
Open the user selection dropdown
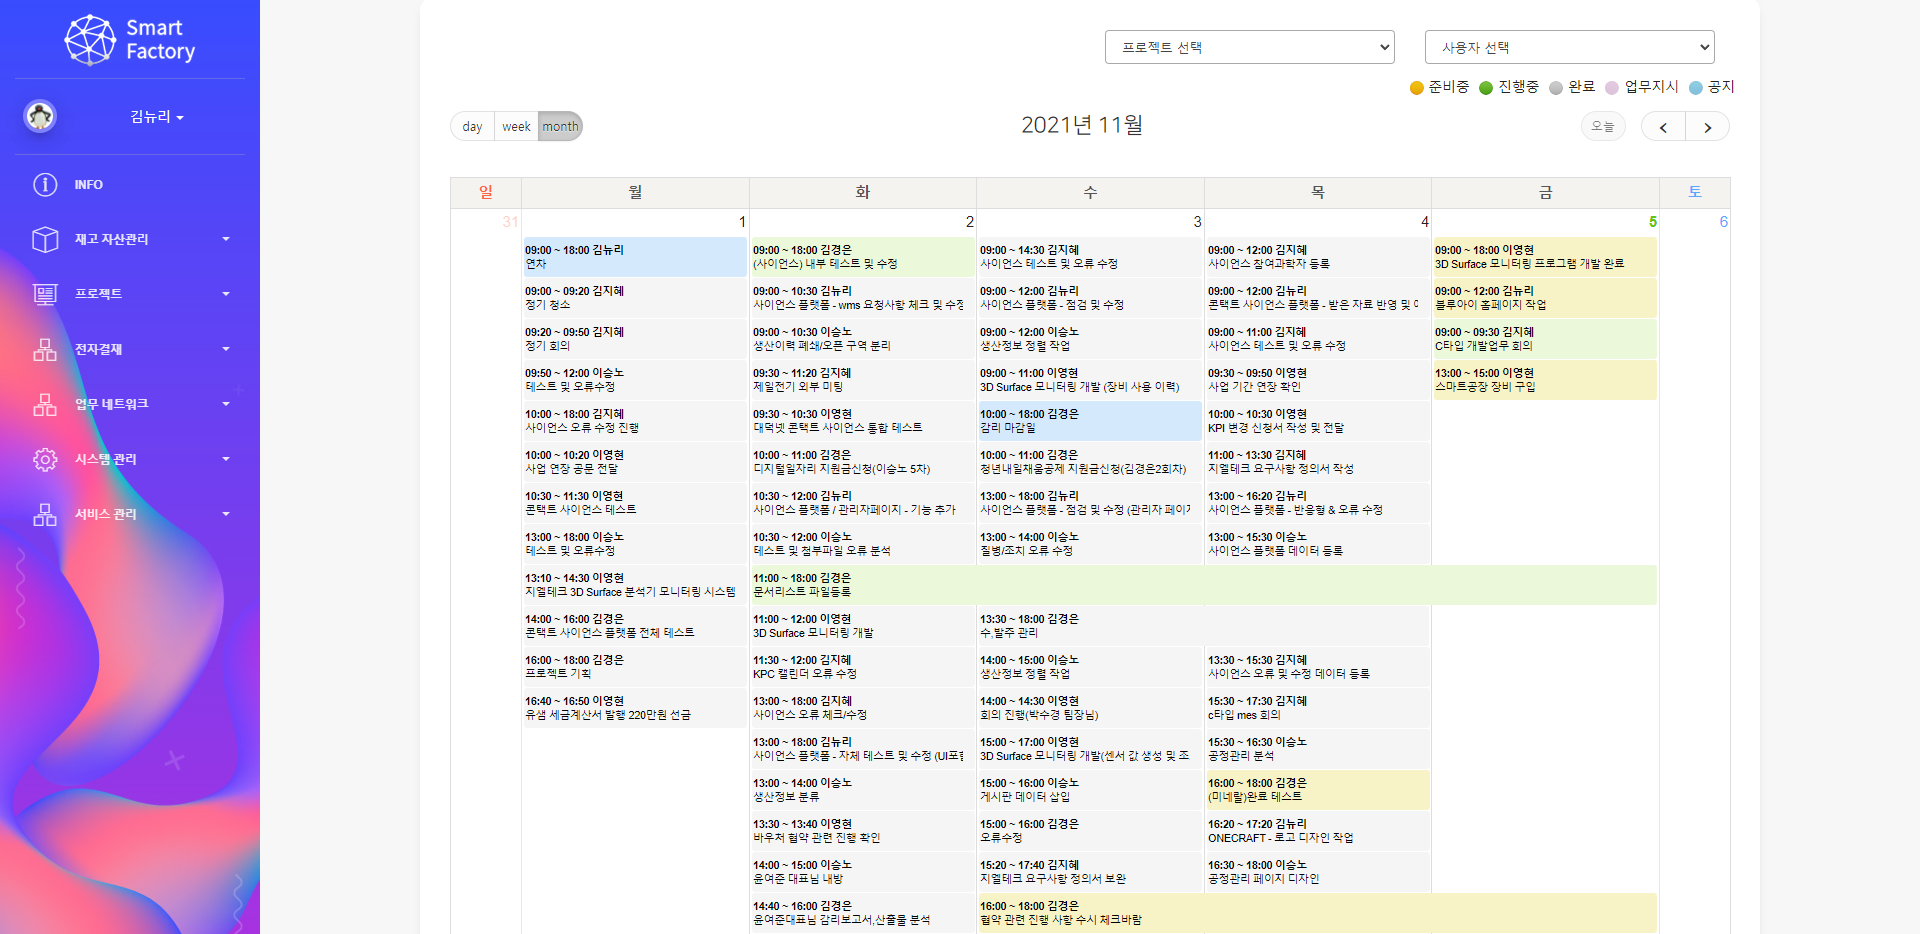(1569, 47)
